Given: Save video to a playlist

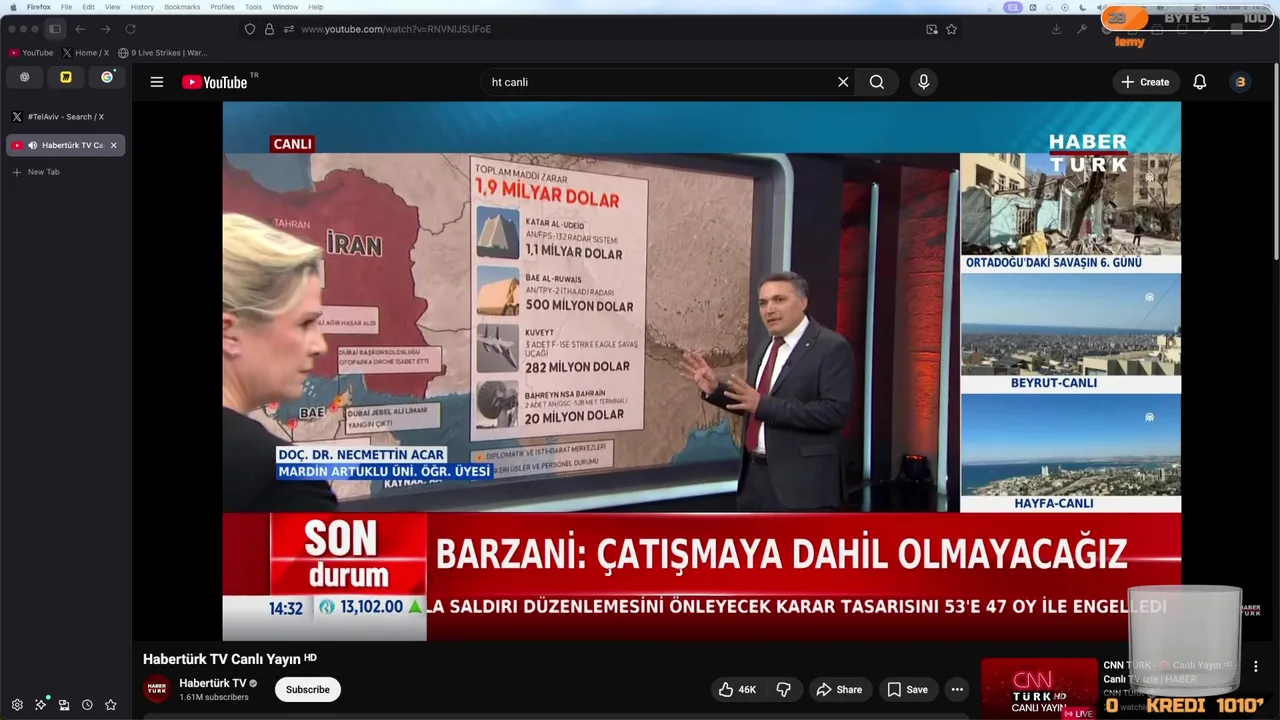Looking at the screenshot, I should pyautogui.click(x=907, y=689).
